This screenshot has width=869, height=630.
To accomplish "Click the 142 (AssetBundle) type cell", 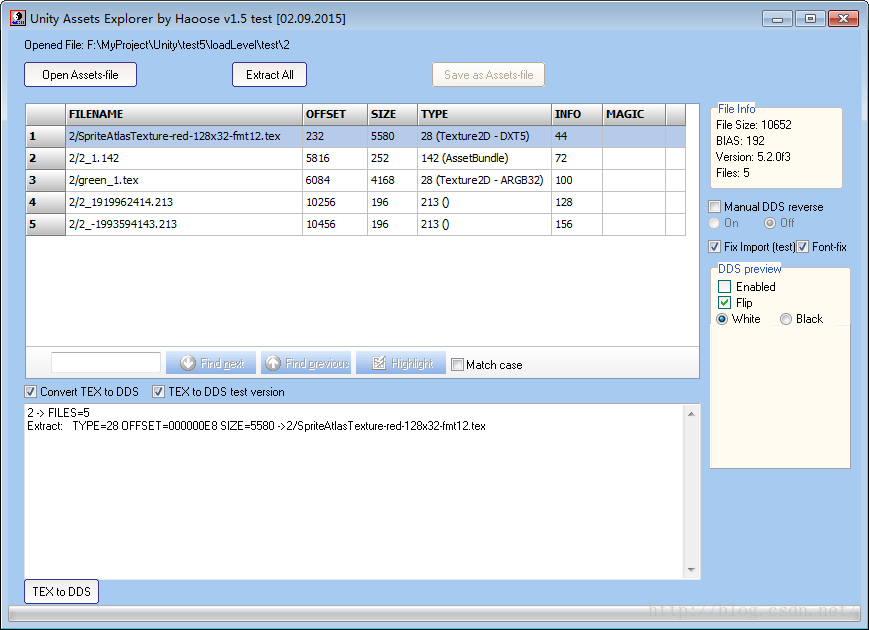I will tap(484, 158).
